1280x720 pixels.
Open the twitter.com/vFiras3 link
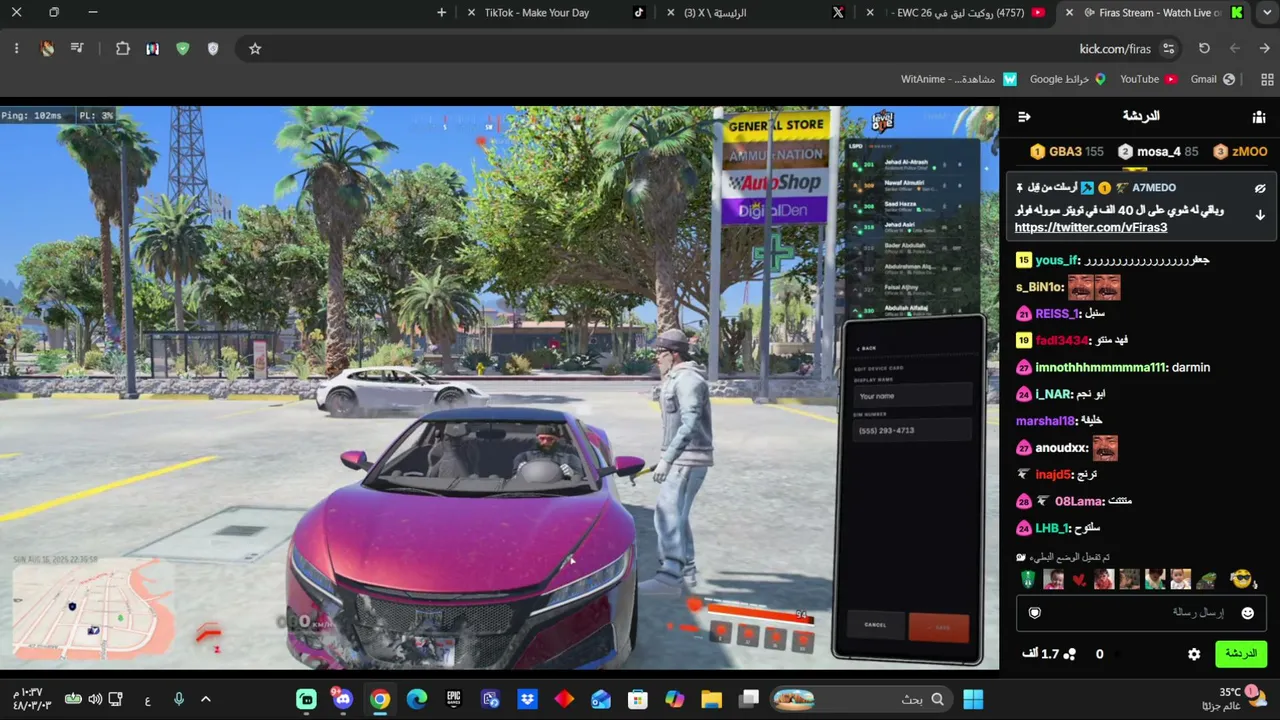(1091, 228)
